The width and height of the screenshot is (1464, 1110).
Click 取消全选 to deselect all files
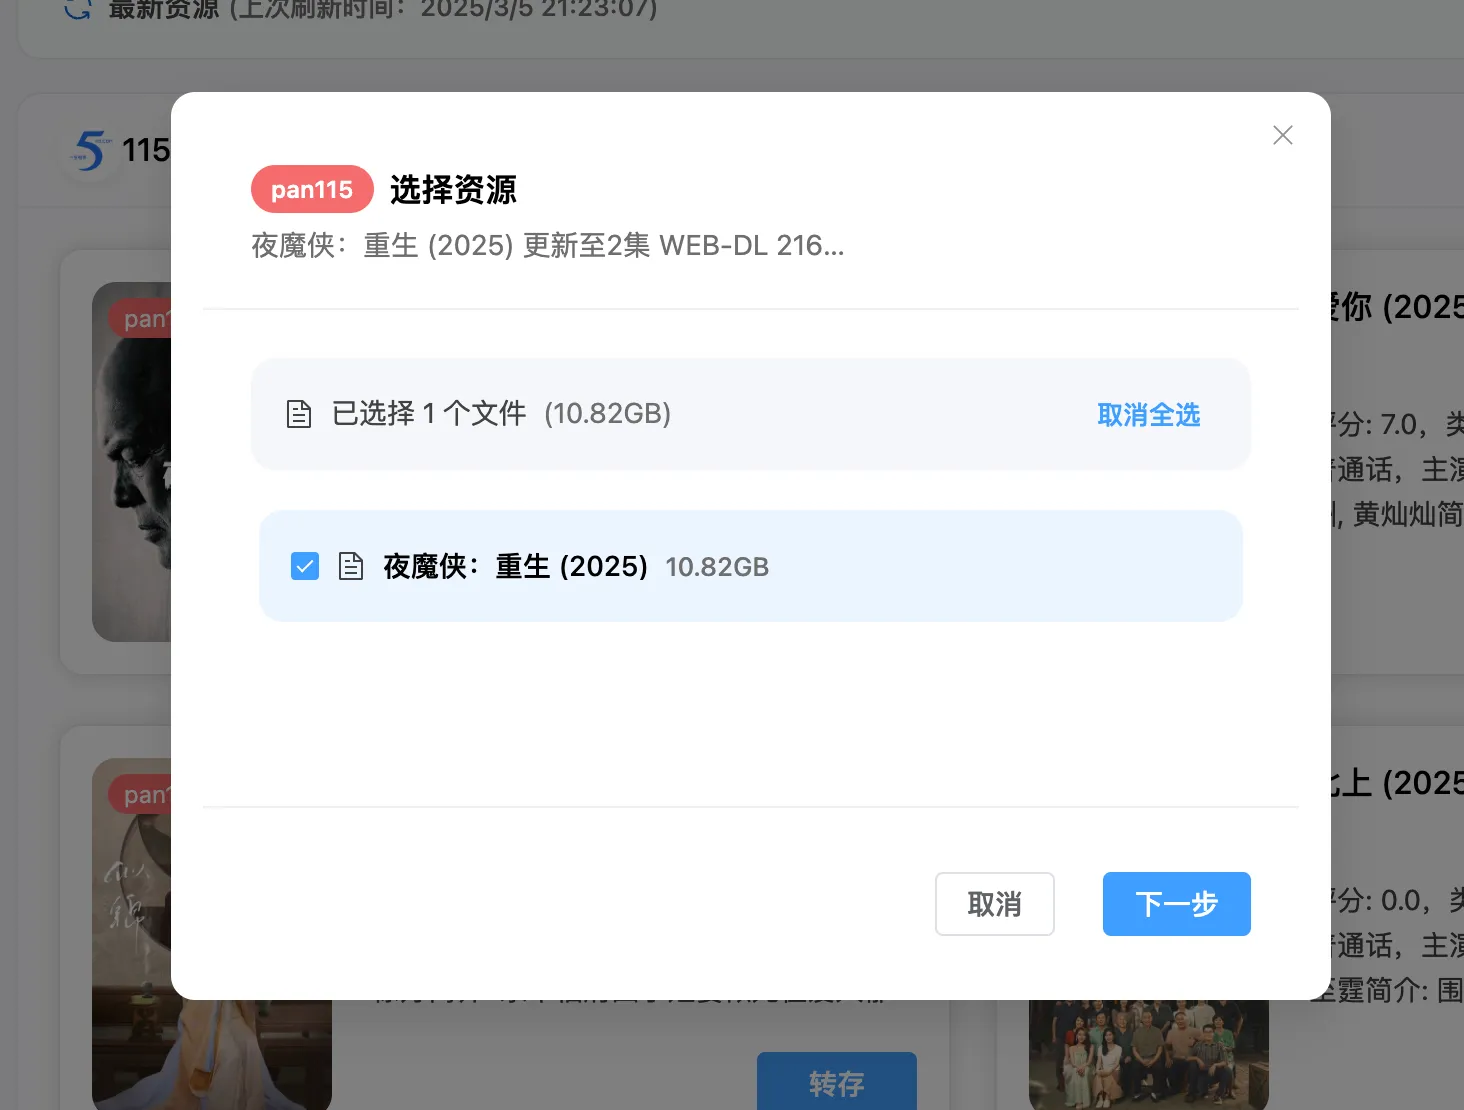coord(1148,414)
